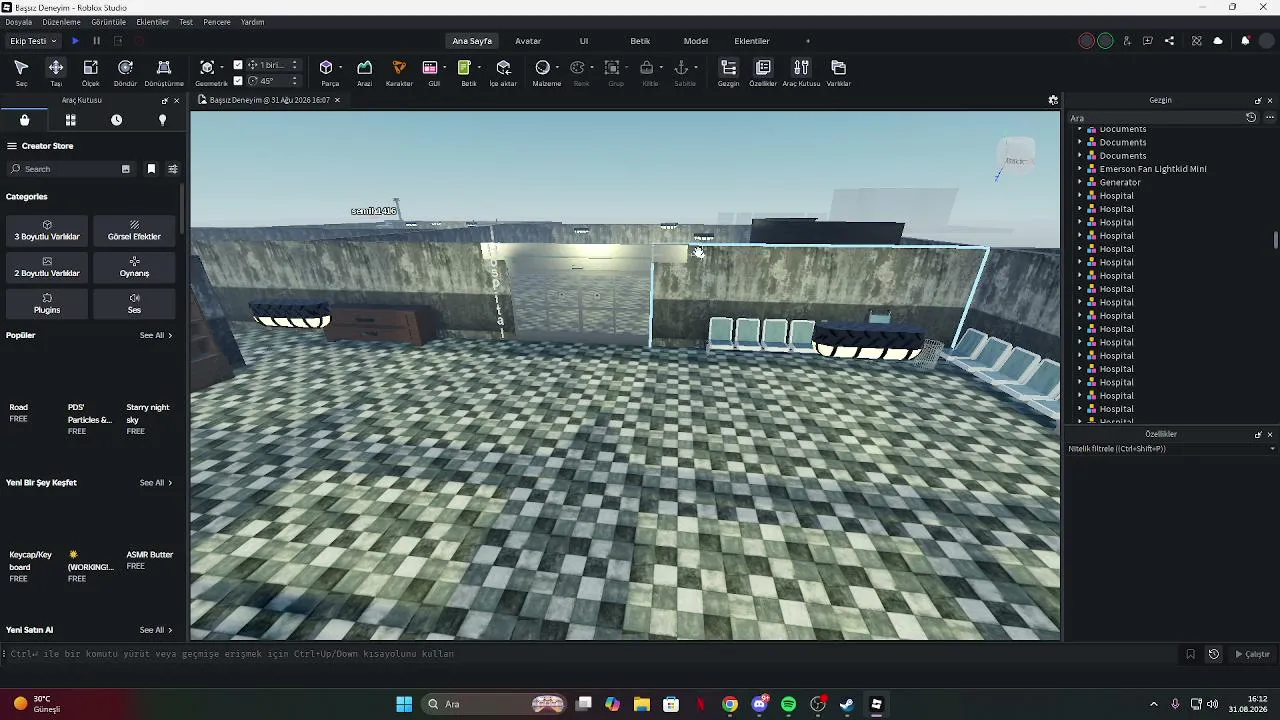Click See All next to Yeni Bir Şey Keşfet
1280x720 pixels.
[156, 483]
